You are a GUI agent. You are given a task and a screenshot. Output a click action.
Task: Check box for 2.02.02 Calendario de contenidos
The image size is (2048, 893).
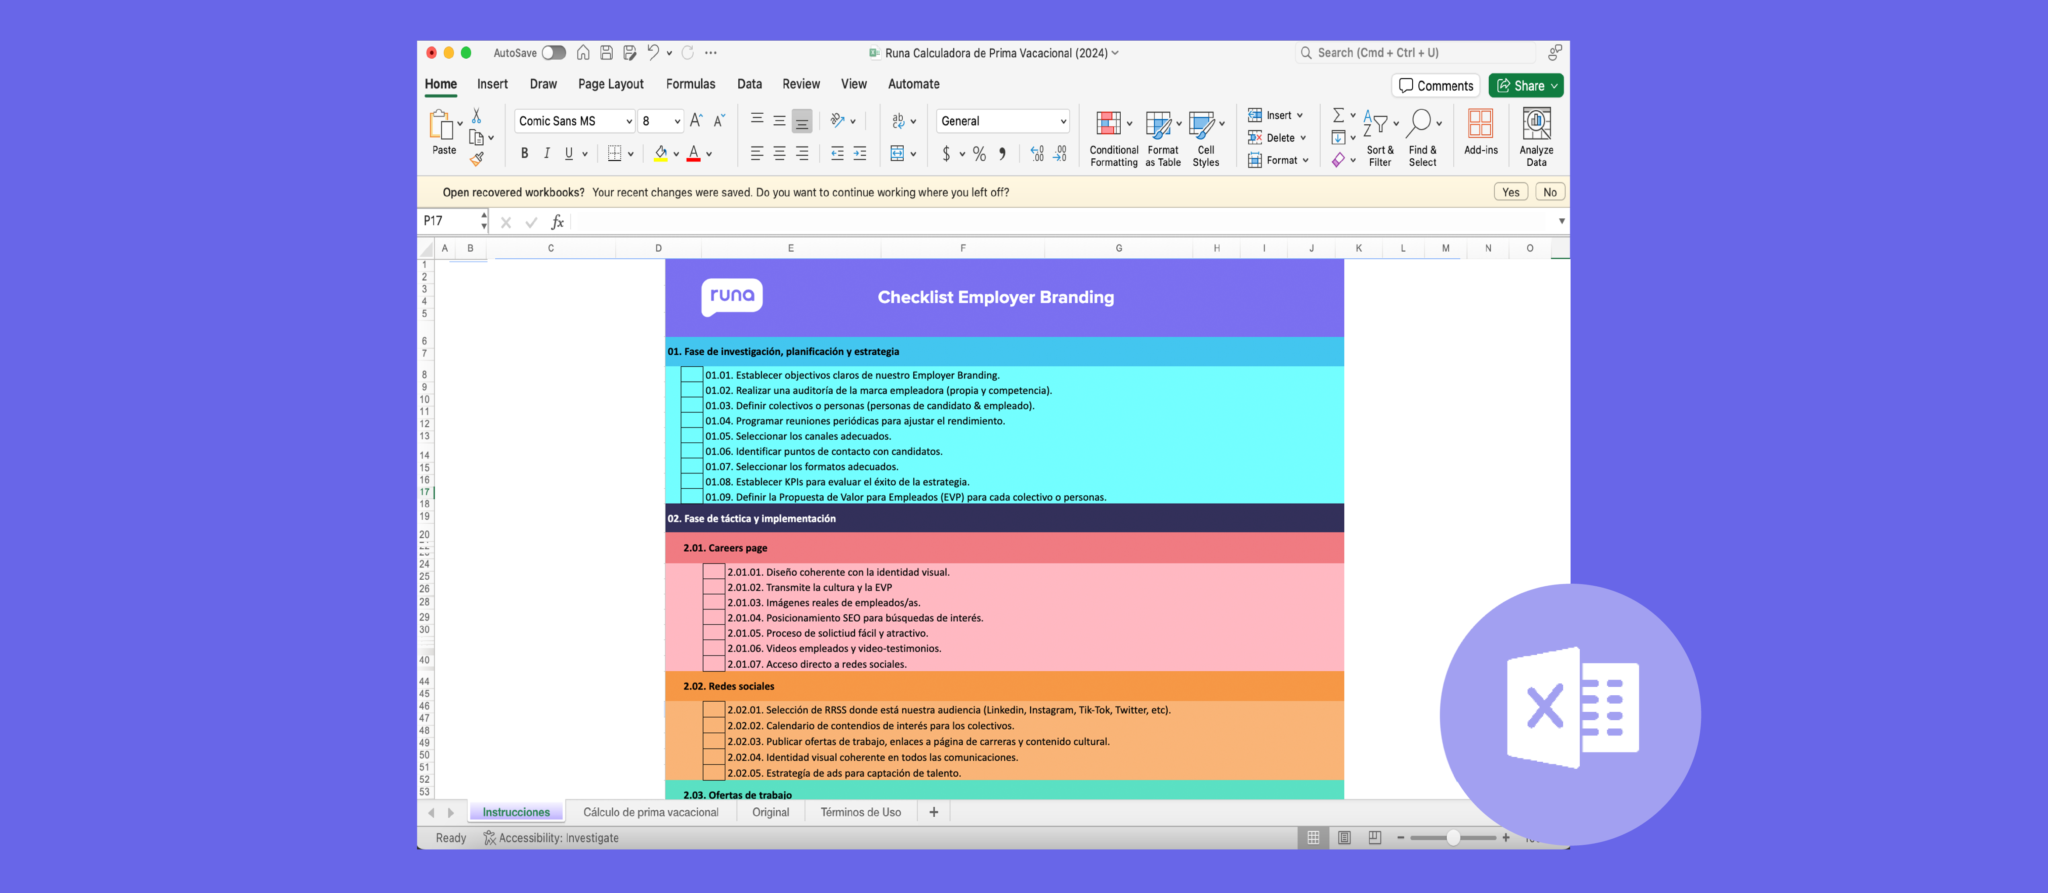[x=714, y=726]
